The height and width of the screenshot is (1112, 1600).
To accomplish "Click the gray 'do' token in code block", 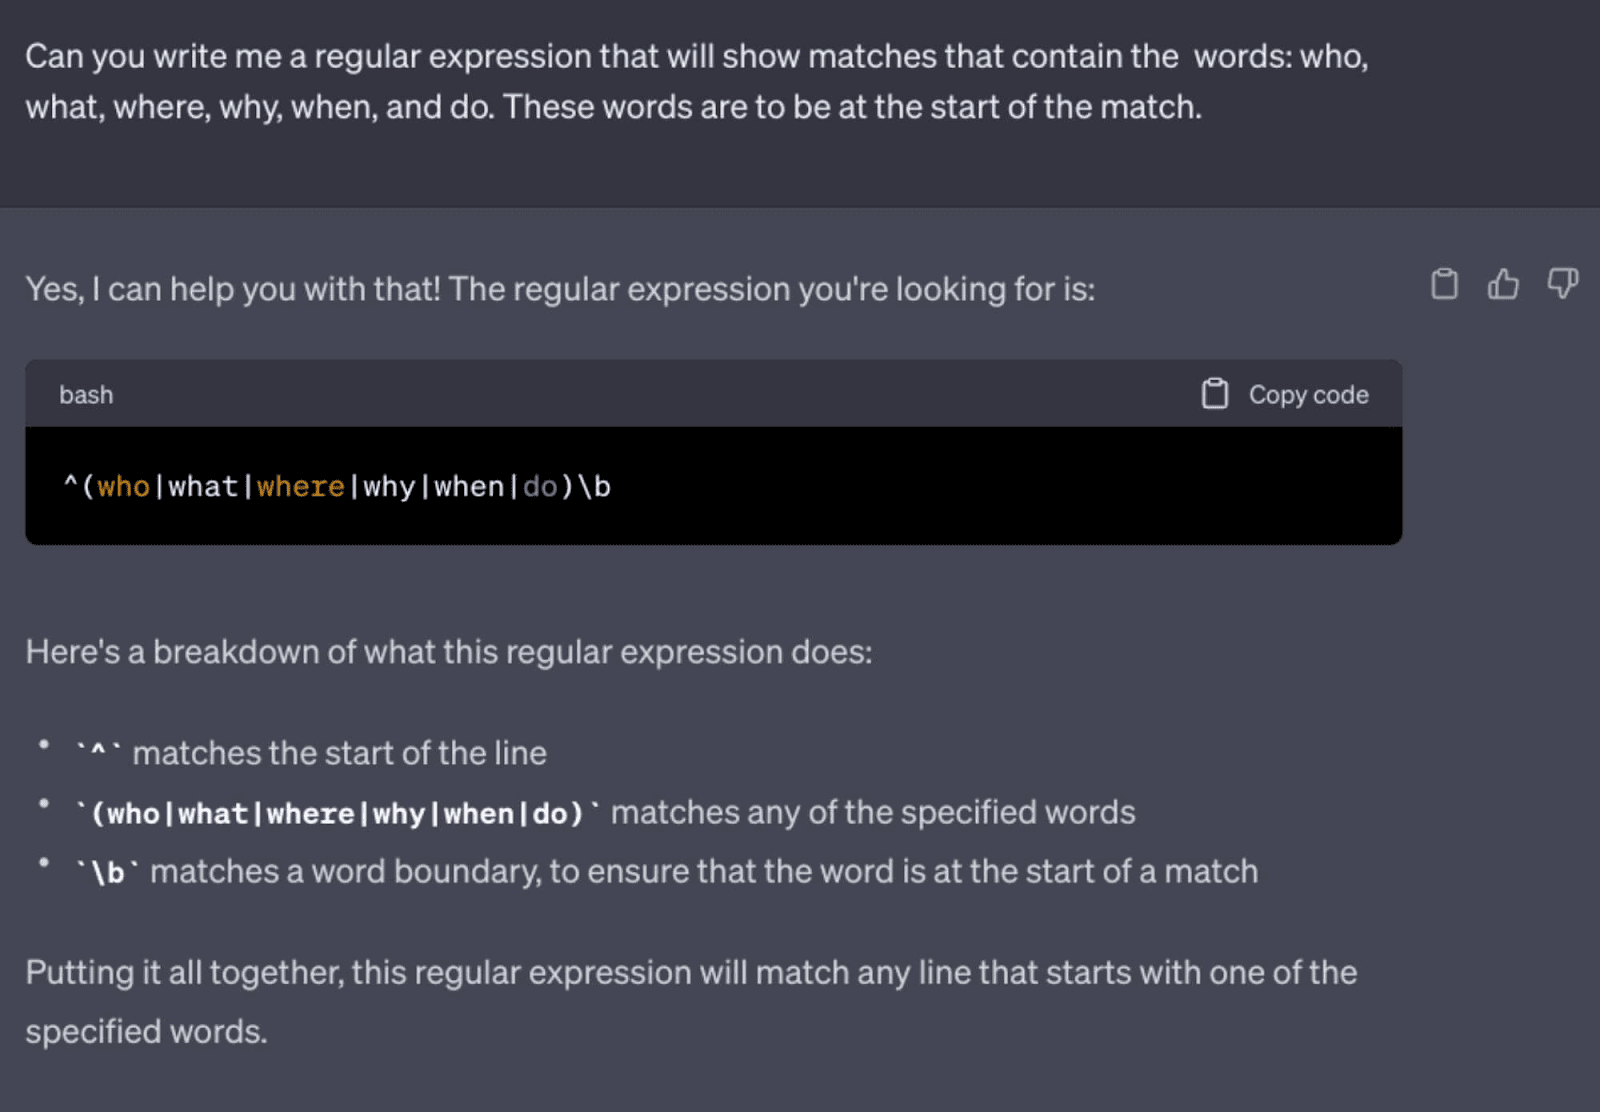I will [540, 487].
